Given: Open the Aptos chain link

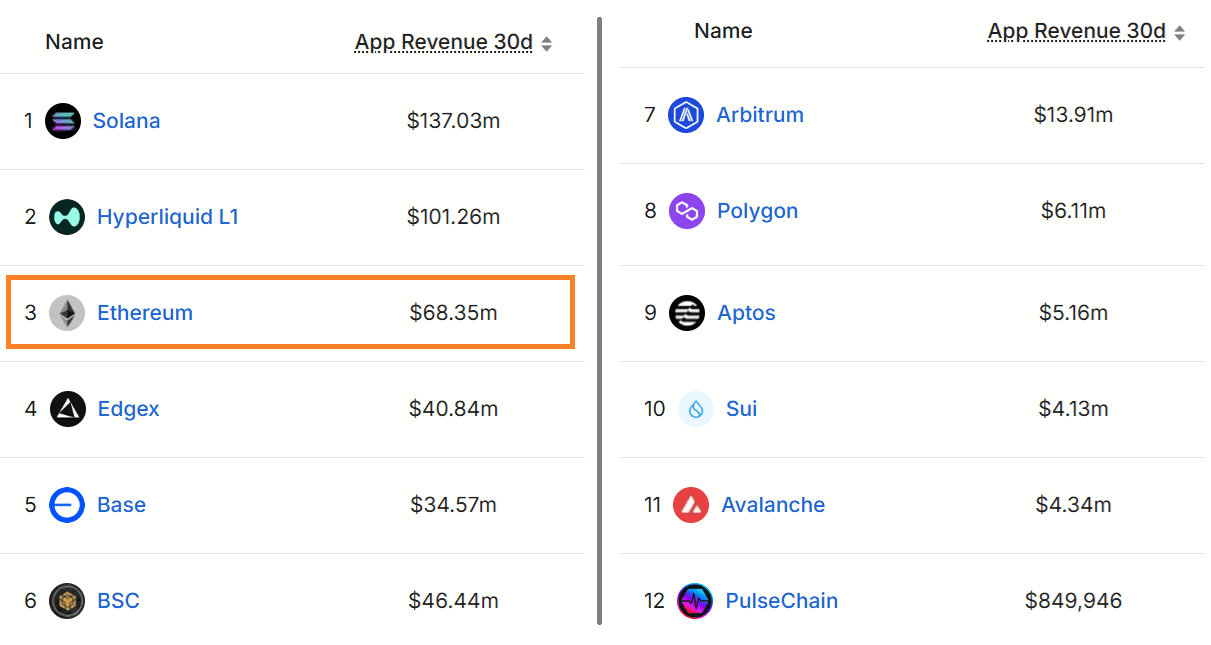Looking at the screenshot, I should click(x=746, y=313).
